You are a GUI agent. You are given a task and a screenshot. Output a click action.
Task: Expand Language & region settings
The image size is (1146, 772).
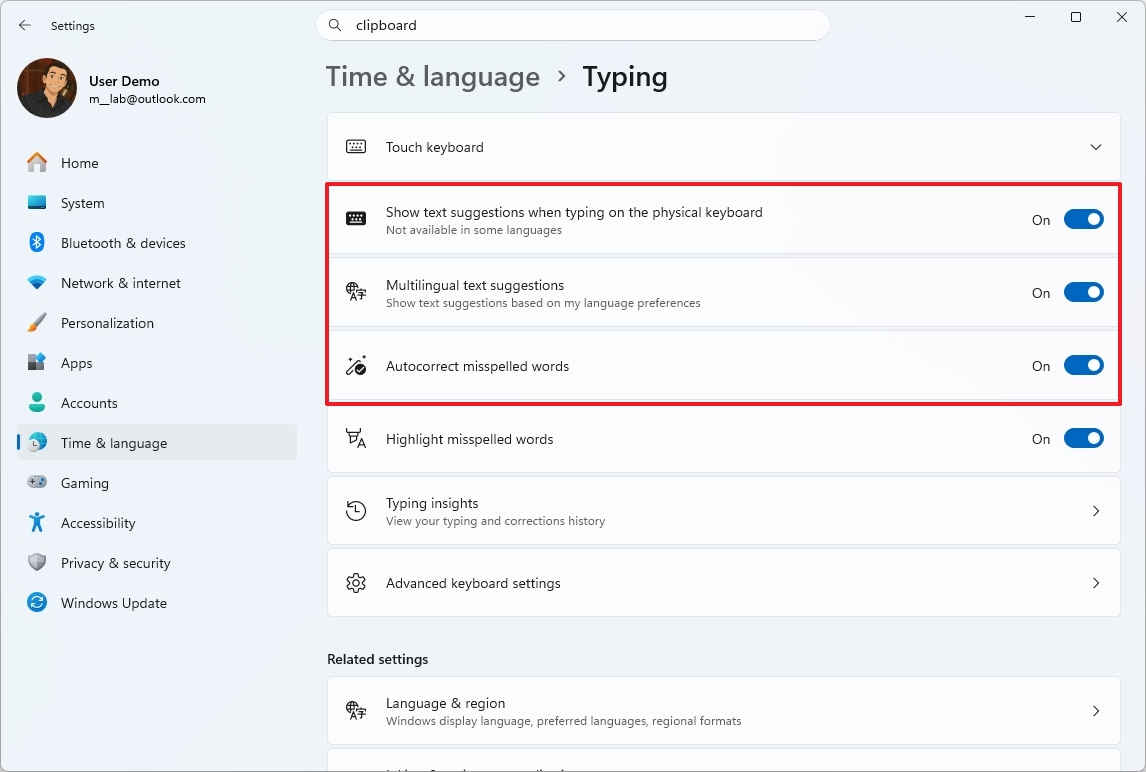[x=1095, y=710]
